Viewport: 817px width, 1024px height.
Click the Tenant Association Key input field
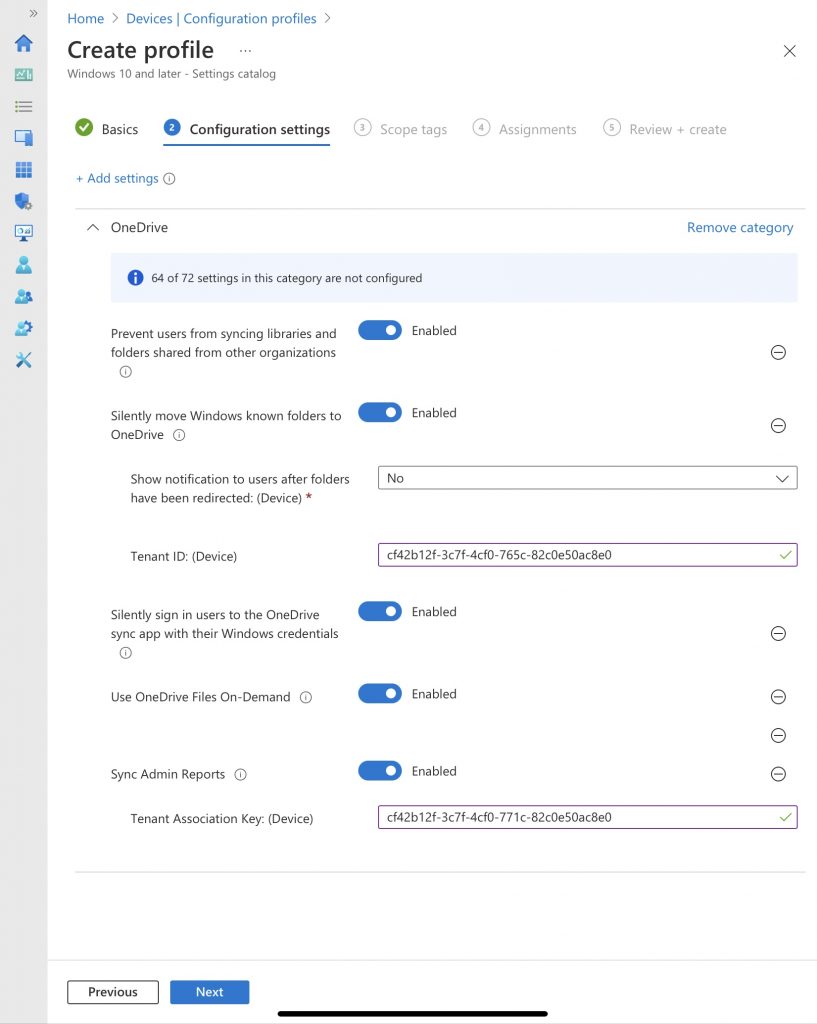(587, 818)
